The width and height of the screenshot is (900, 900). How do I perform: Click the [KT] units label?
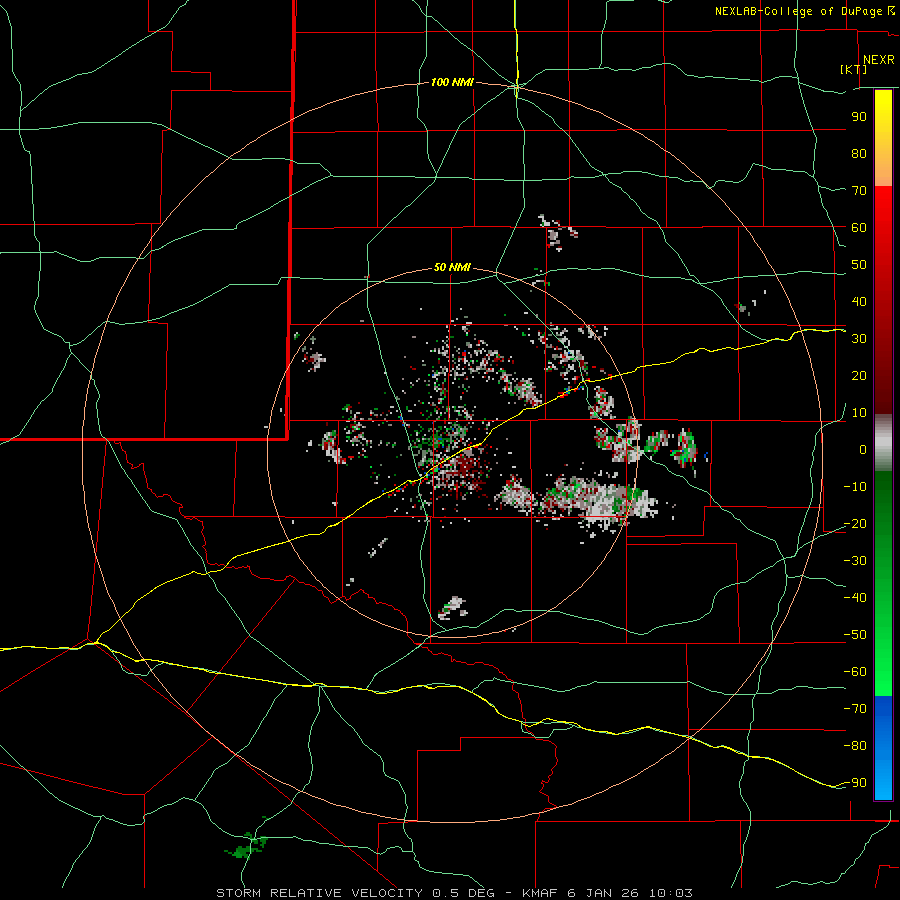coord(854,69)
